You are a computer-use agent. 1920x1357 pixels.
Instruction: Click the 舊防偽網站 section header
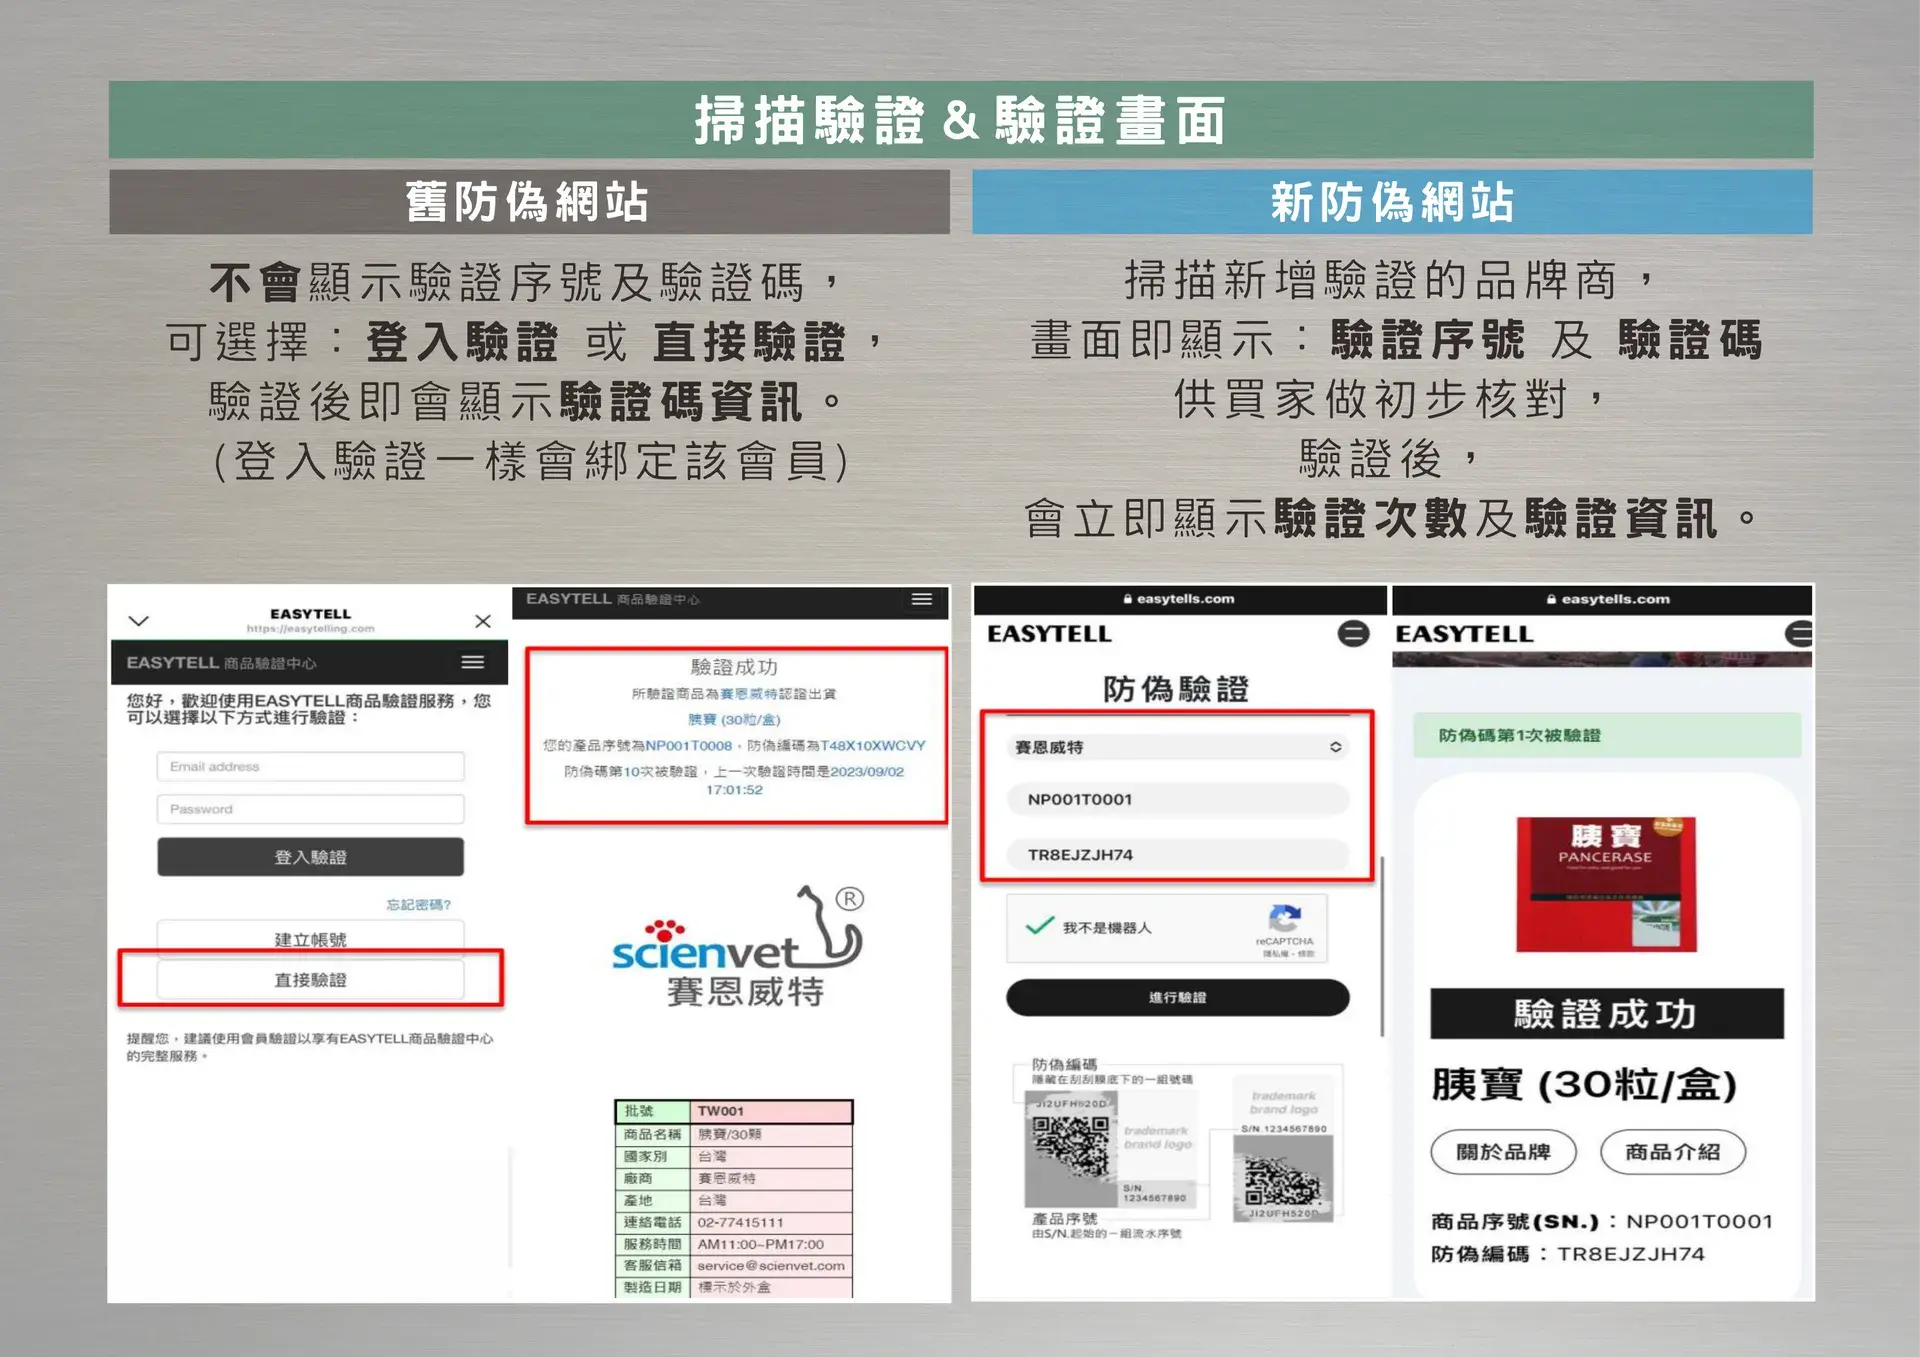tap(529, 202)
